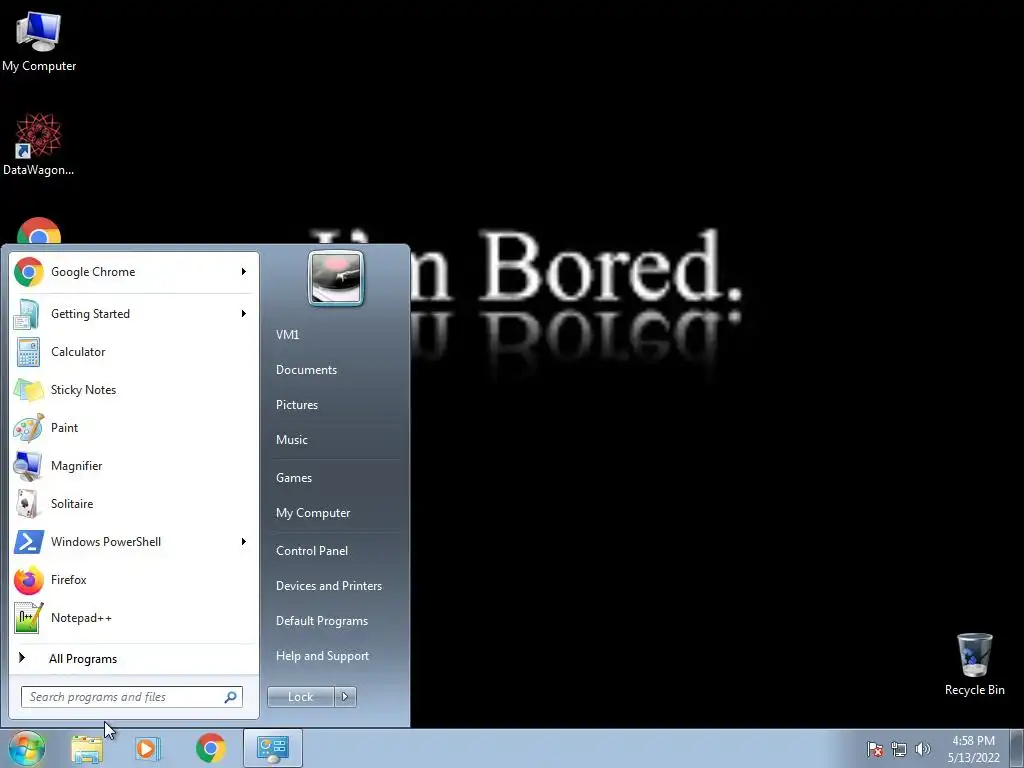The width and height of the screenshot is (1024, 768).
Task: Open Sticky Notes icon in Start menu
Action: coord(28,390)
